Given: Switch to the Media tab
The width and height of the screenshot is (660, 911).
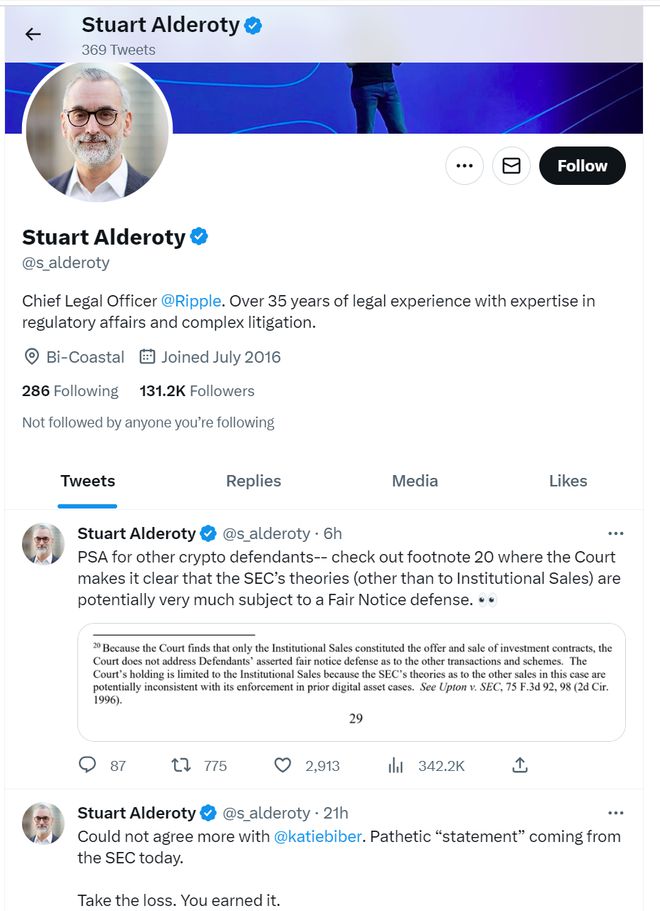Looking at the screenshot, I should (415, 481).
